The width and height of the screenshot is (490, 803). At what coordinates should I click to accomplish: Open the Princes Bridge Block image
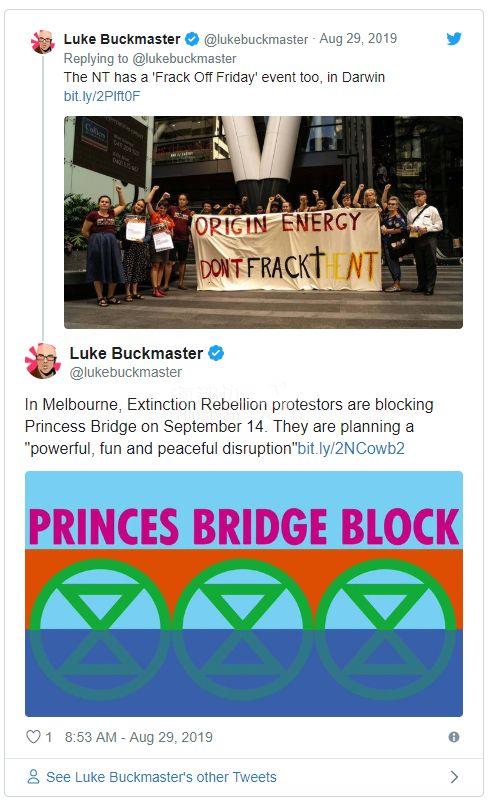244,594
